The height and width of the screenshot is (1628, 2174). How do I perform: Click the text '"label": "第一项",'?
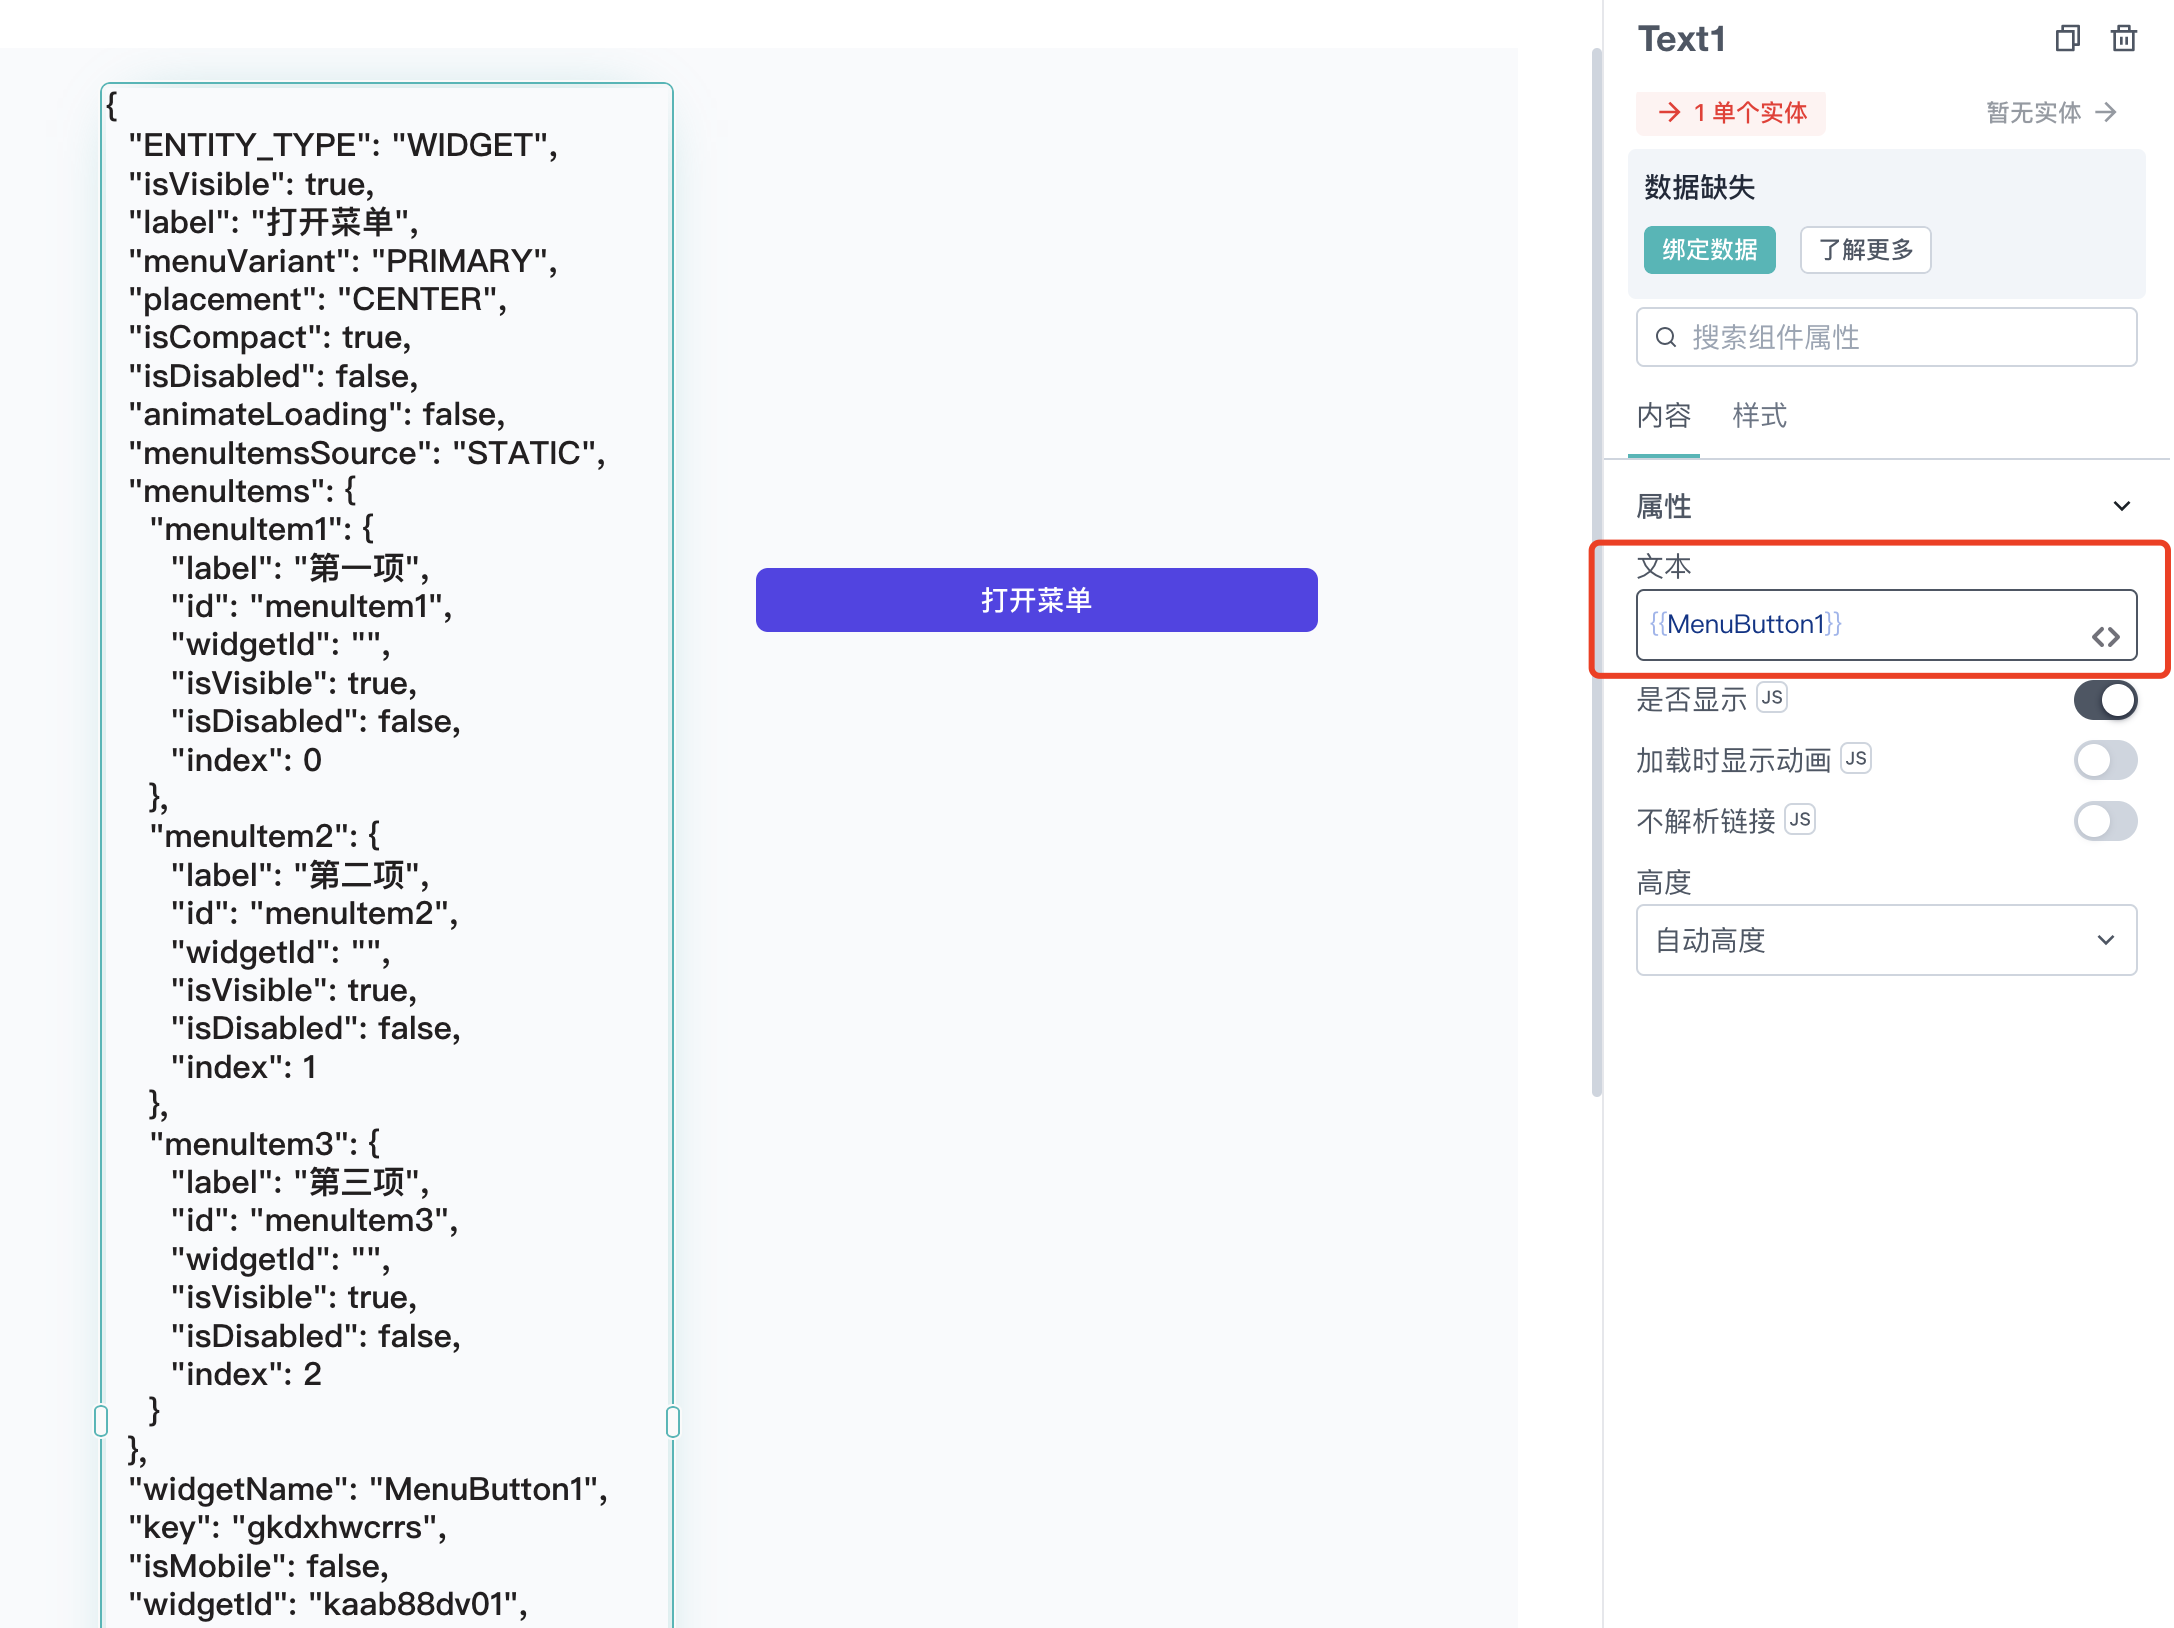[300, 569]
